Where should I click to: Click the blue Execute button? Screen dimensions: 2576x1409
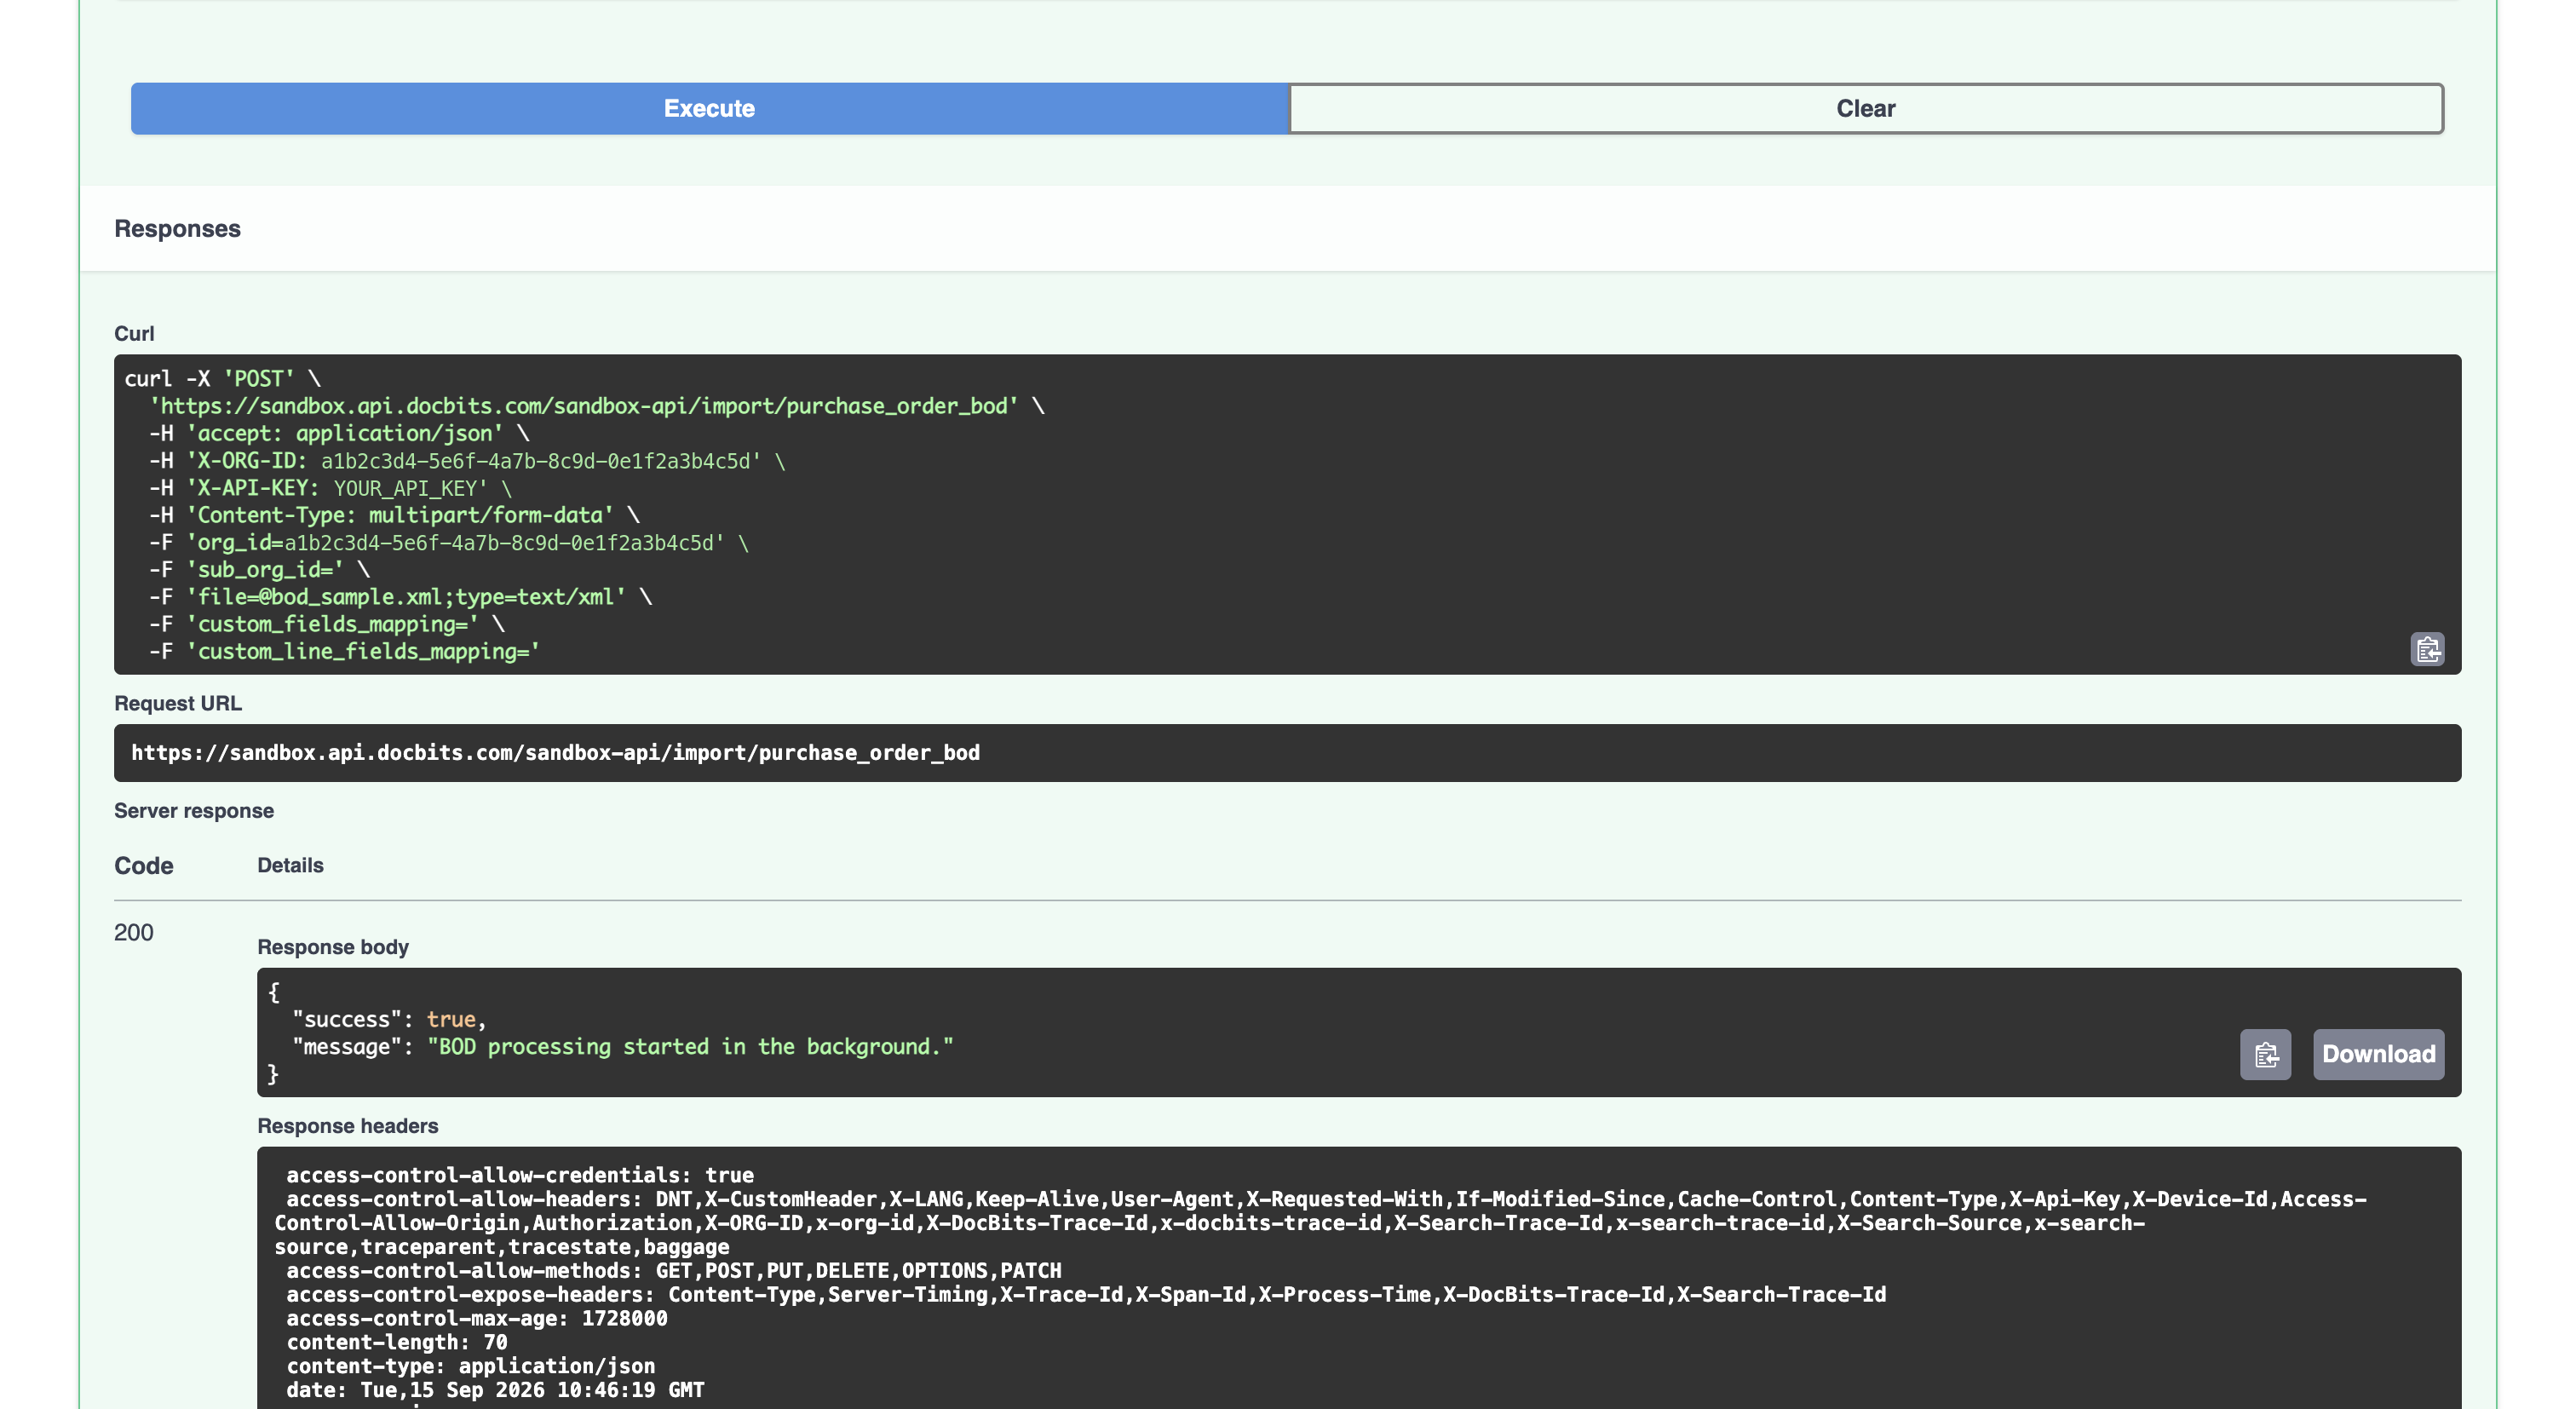pyautogui.click(x=709, y=108)
